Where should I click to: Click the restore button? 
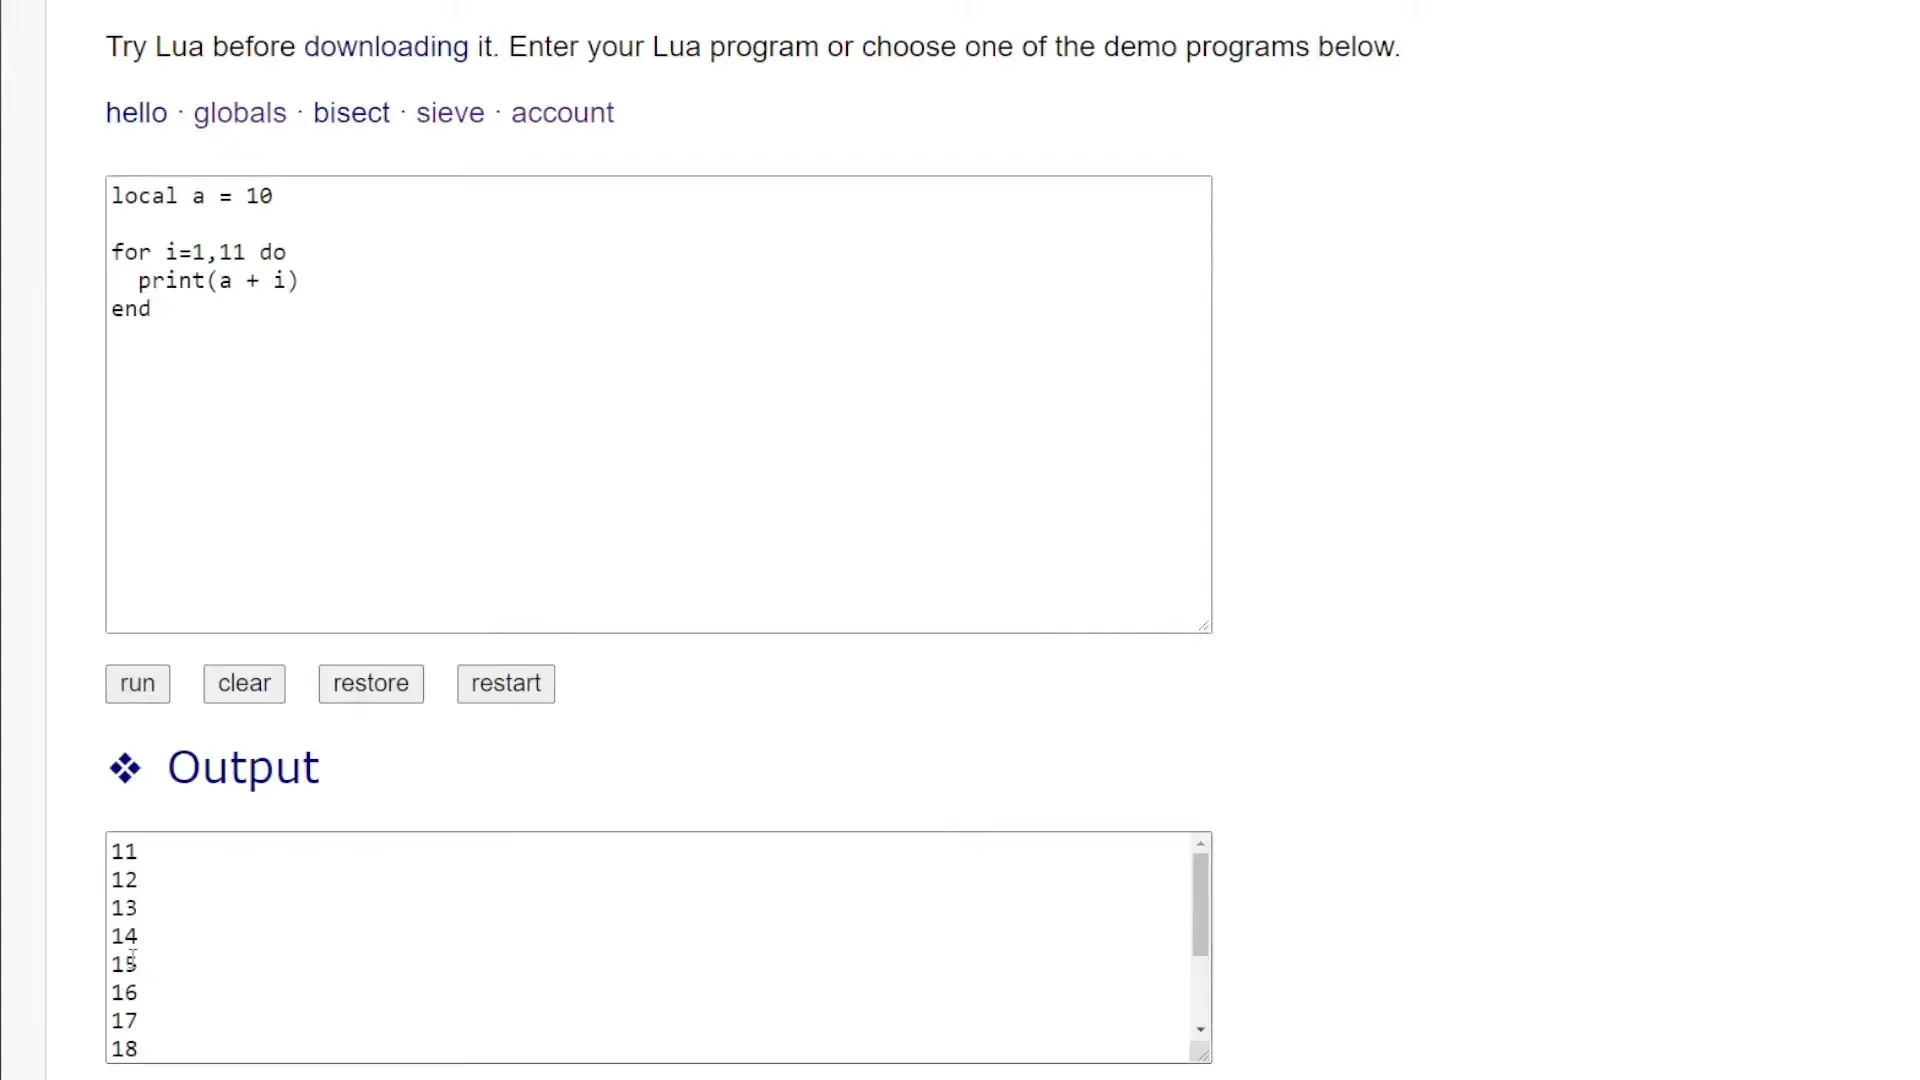(371, 682)
